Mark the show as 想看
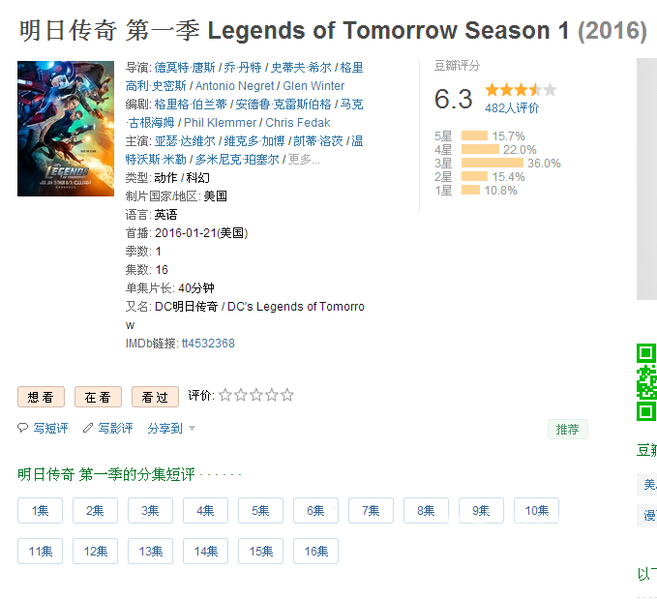Image resolution: width=657 pixels, height=600 pixels. pos(41,397)
